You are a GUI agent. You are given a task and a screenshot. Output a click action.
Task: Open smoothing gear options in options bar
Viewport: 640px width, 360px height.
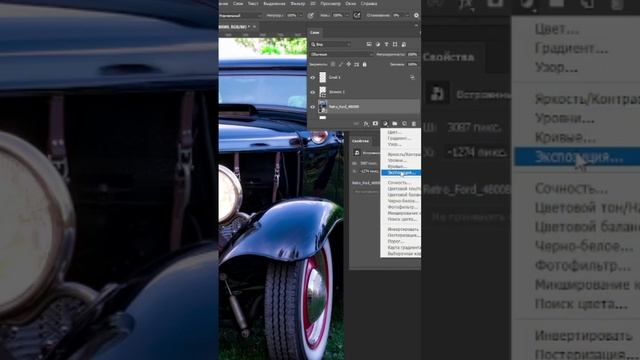pyautogui.click(x=416, y=16)
